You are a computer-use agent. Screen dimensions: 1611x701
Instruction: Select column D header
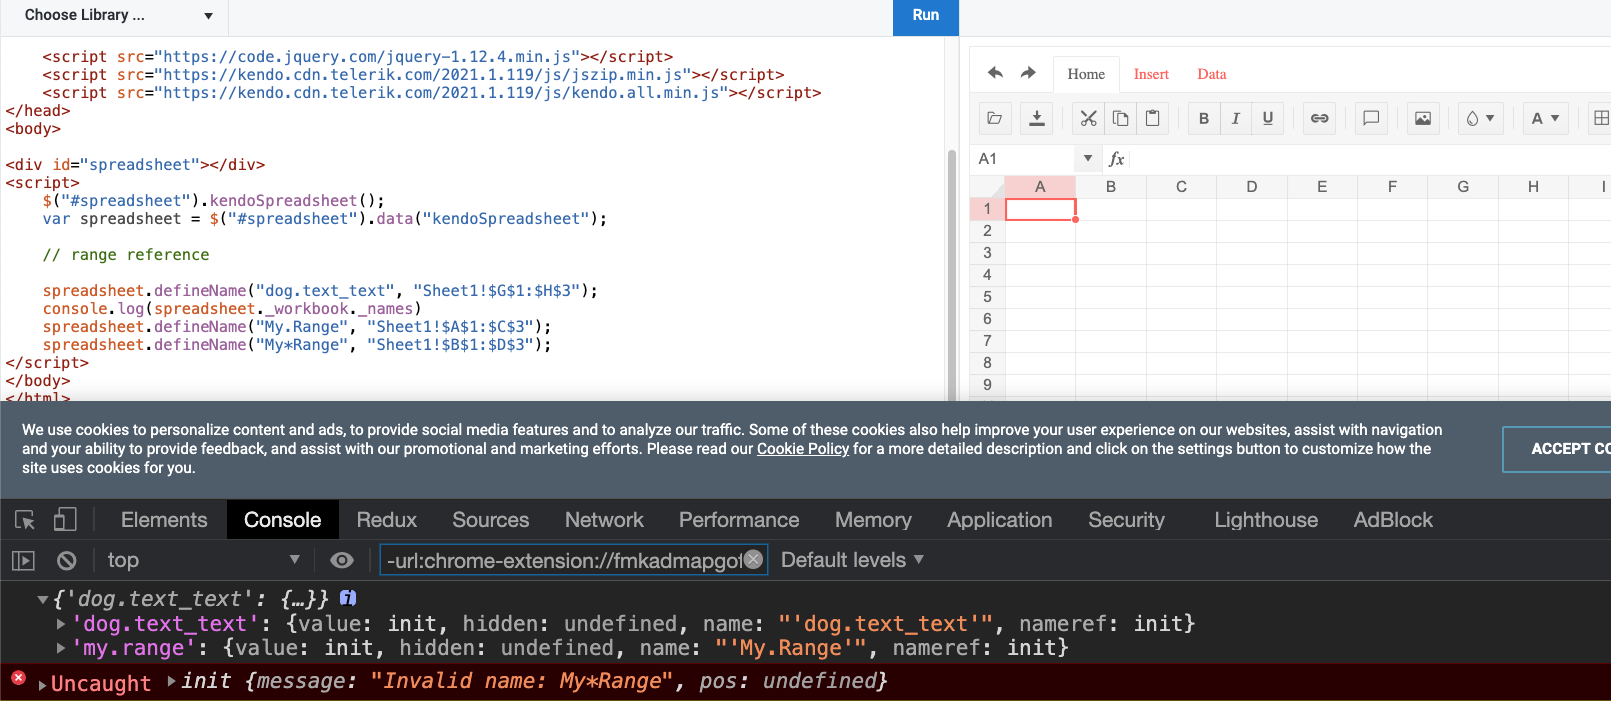[x=1252, y=187]
